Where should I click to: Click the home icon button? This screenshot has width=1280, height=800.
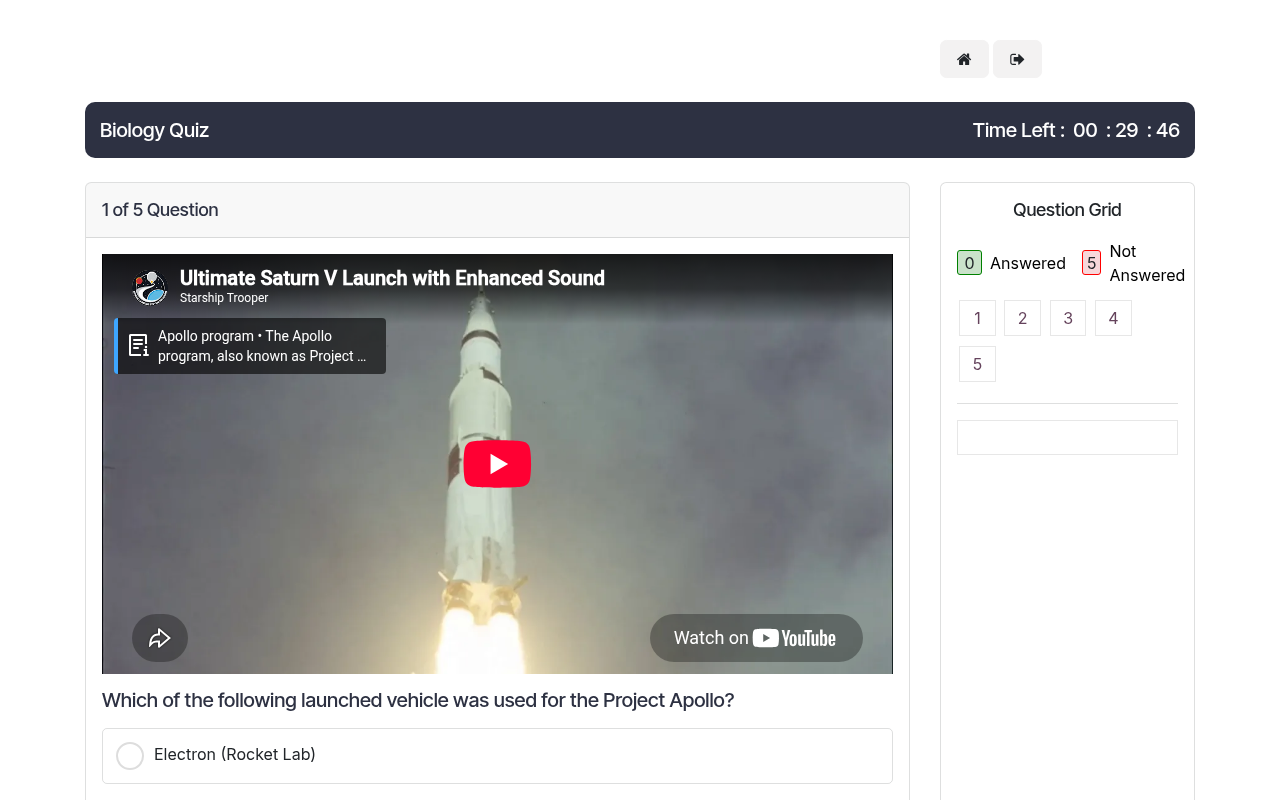click(x=964, y=59)
